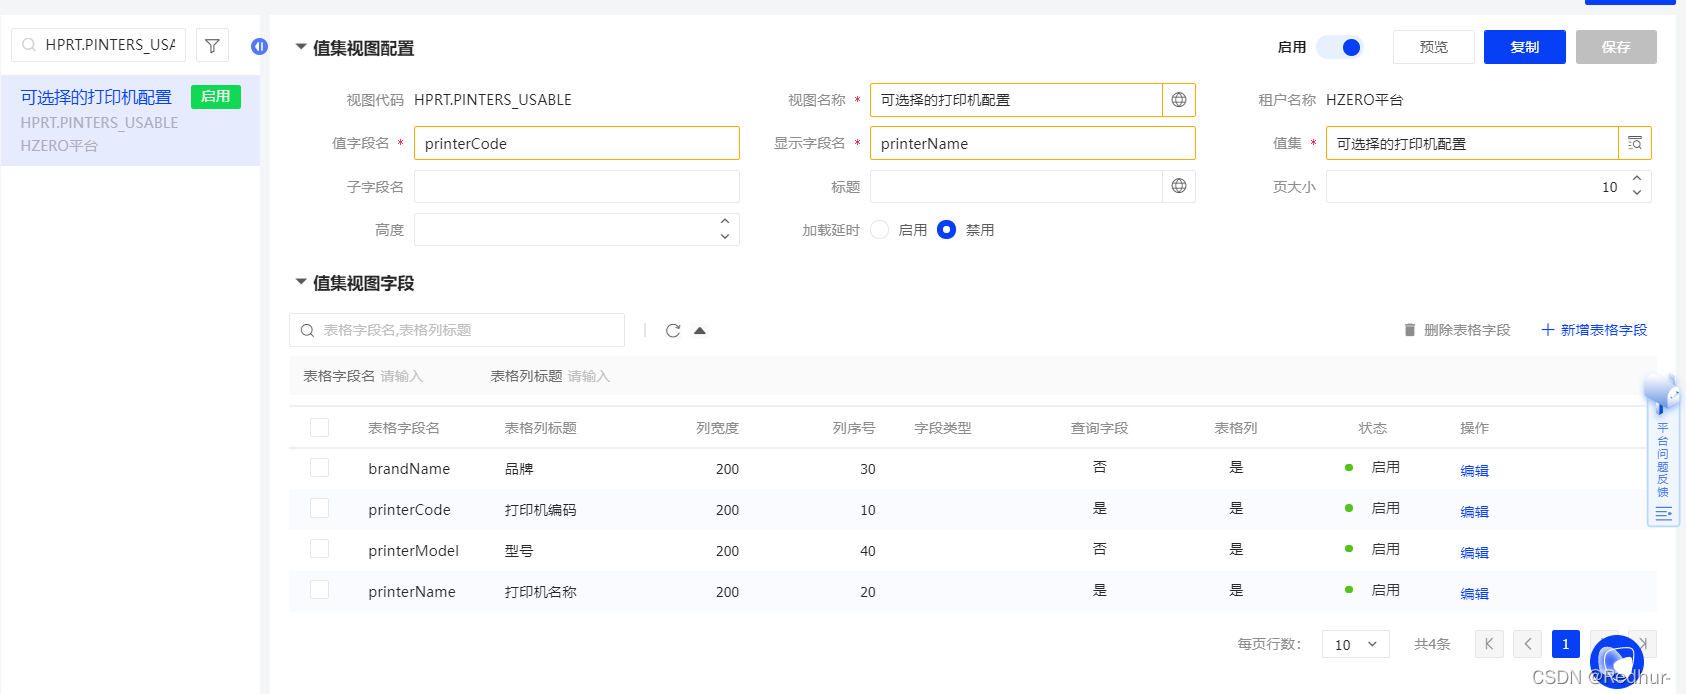Select 启用 radio for 加载延时
The width and height of the screenshot is (1686, 694).
pyautogui.click(x=880, y=230)
